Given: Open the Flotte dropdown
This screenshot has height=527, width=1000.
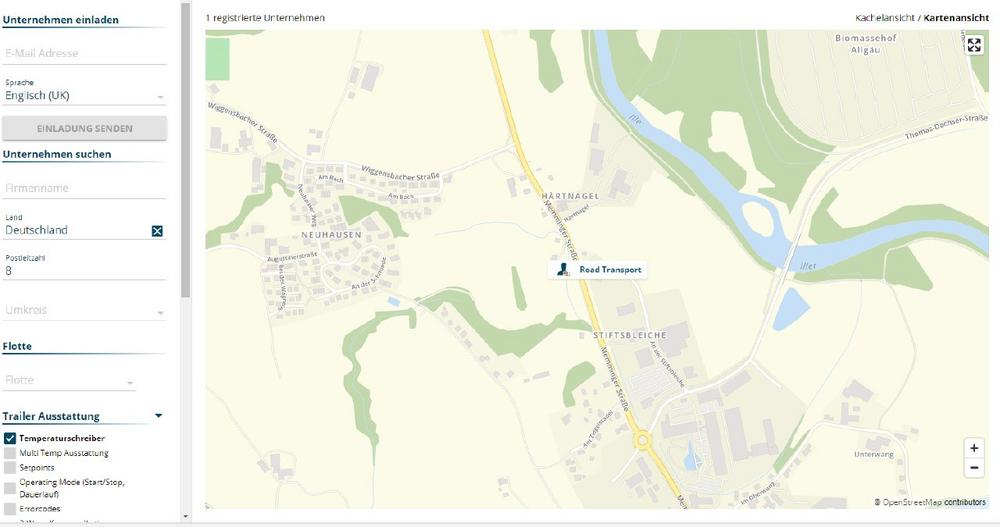Looking at the screenshot, I should (x=69, y=380).
